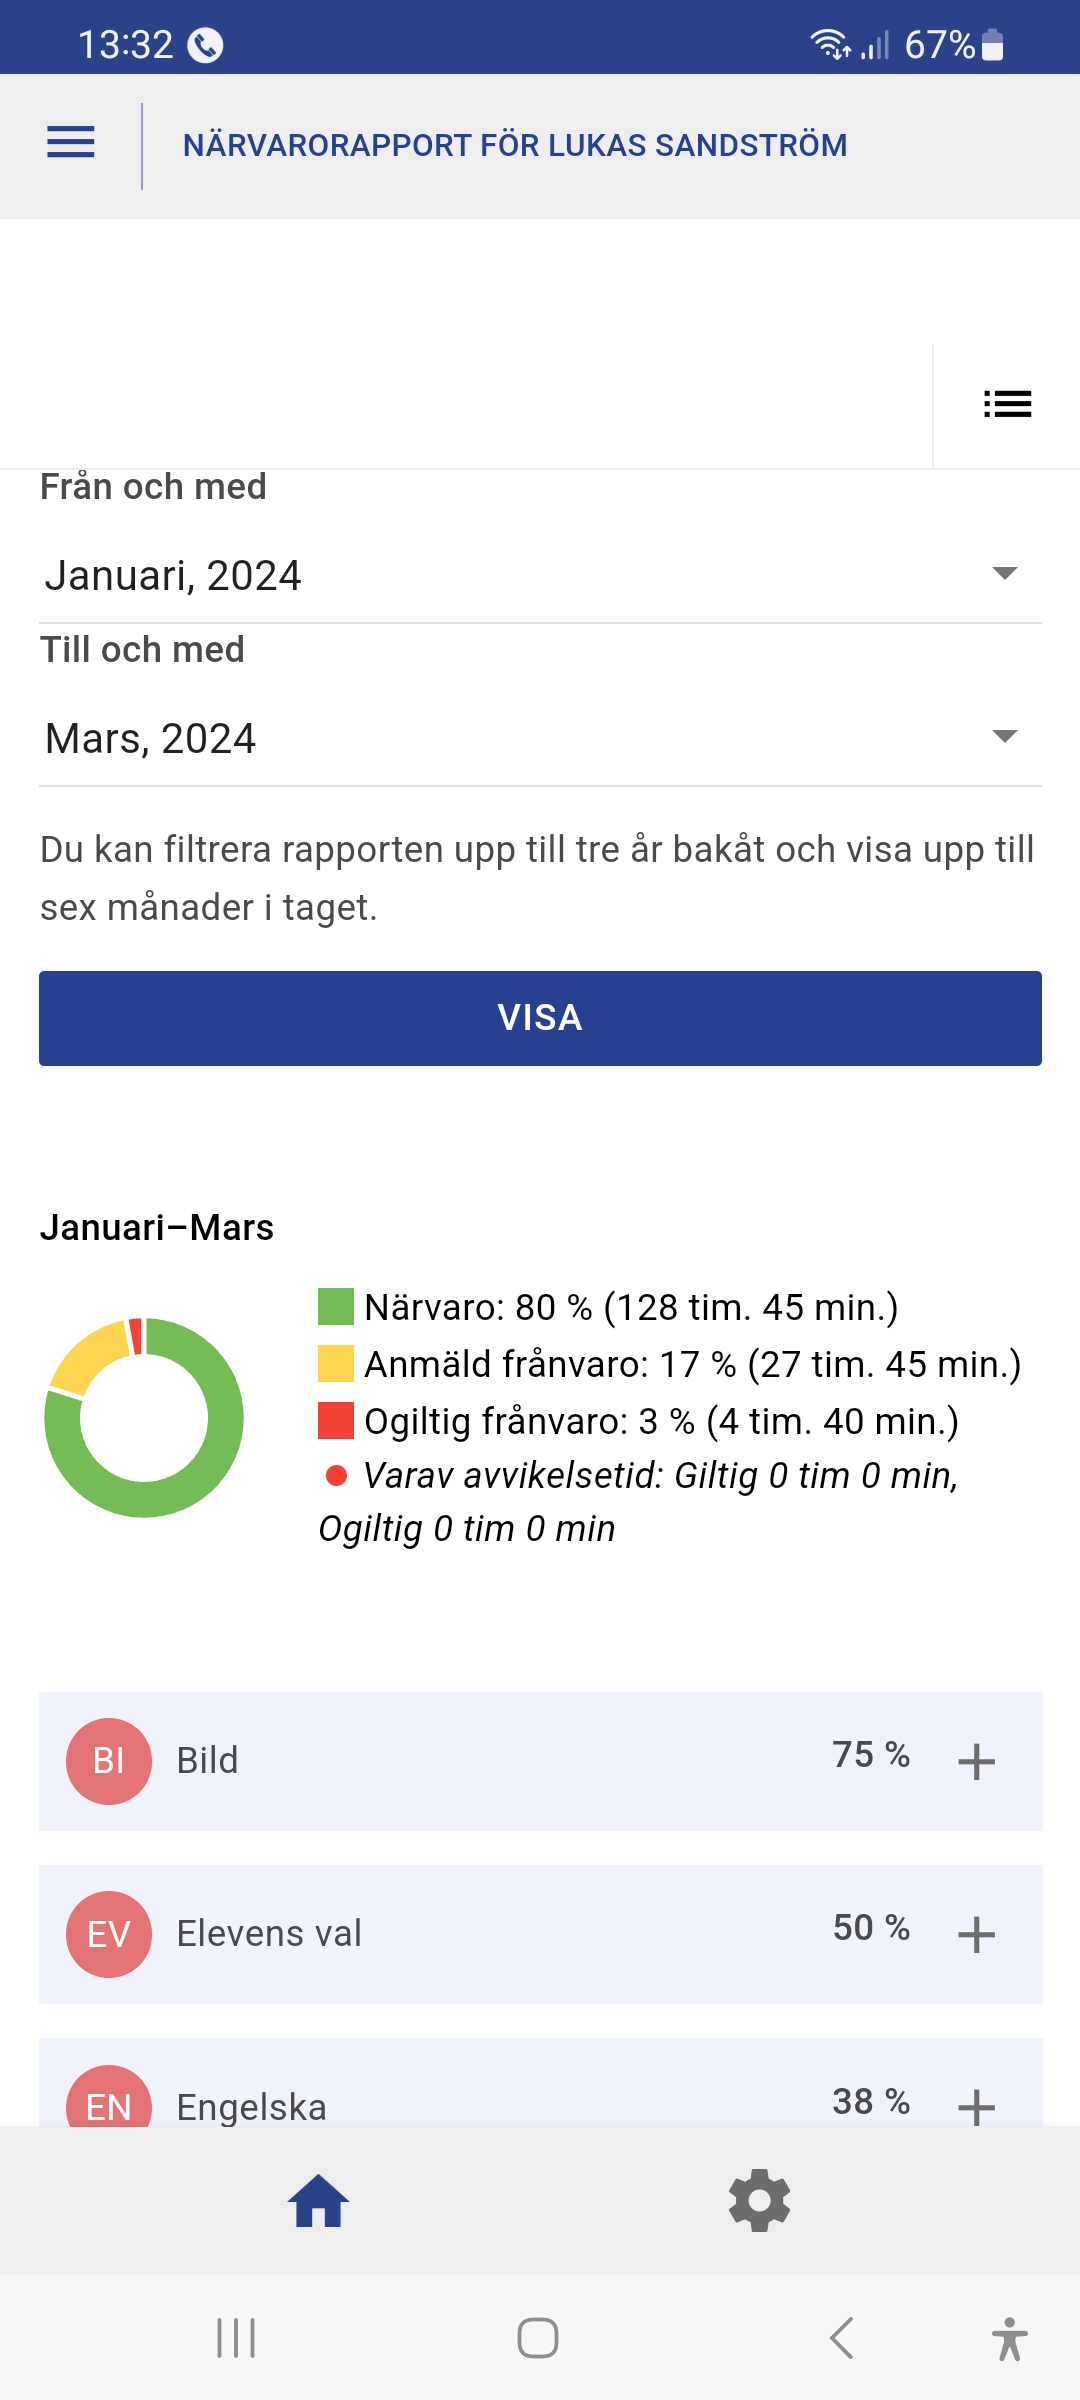Tap the list view icon
The width and height of the screenshot is (1080, 2400).
pyautogui.click(x=1007, y=404)
